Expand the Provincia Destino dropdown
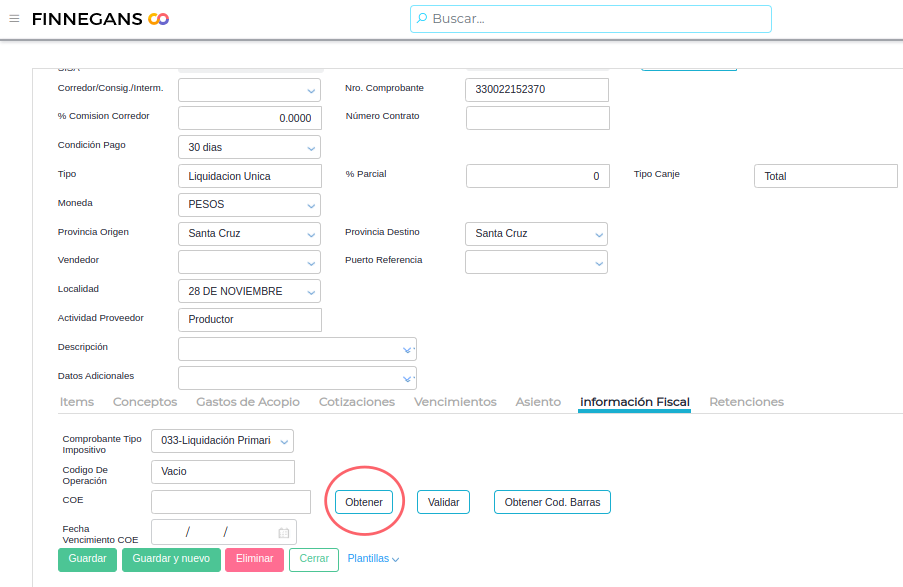 pos(598,234)
